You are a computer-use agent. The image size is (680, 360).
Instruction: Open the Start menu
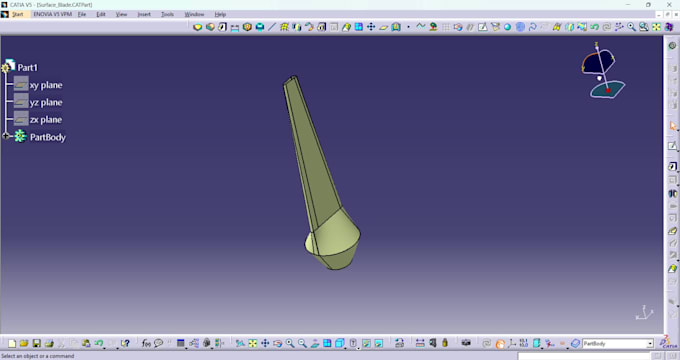pos(17,14)
